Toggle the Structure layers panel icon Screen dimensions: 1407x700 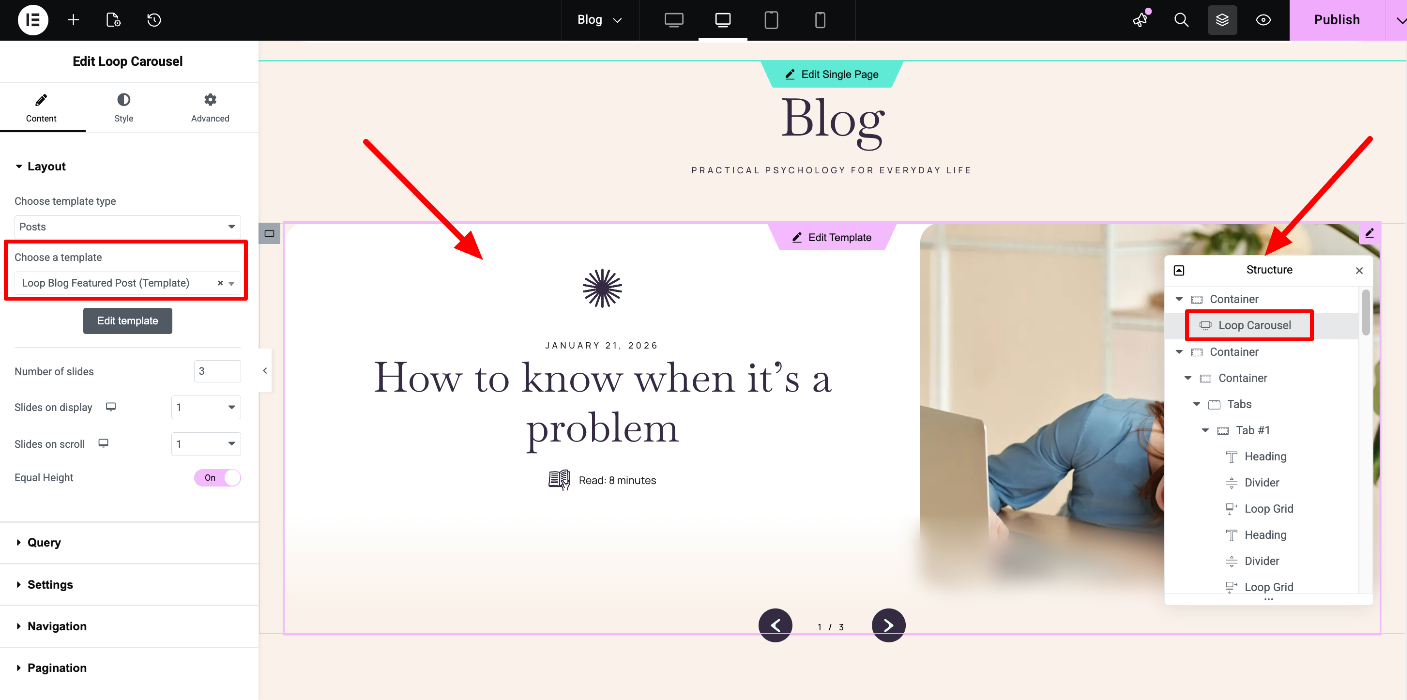(1222, 20)
